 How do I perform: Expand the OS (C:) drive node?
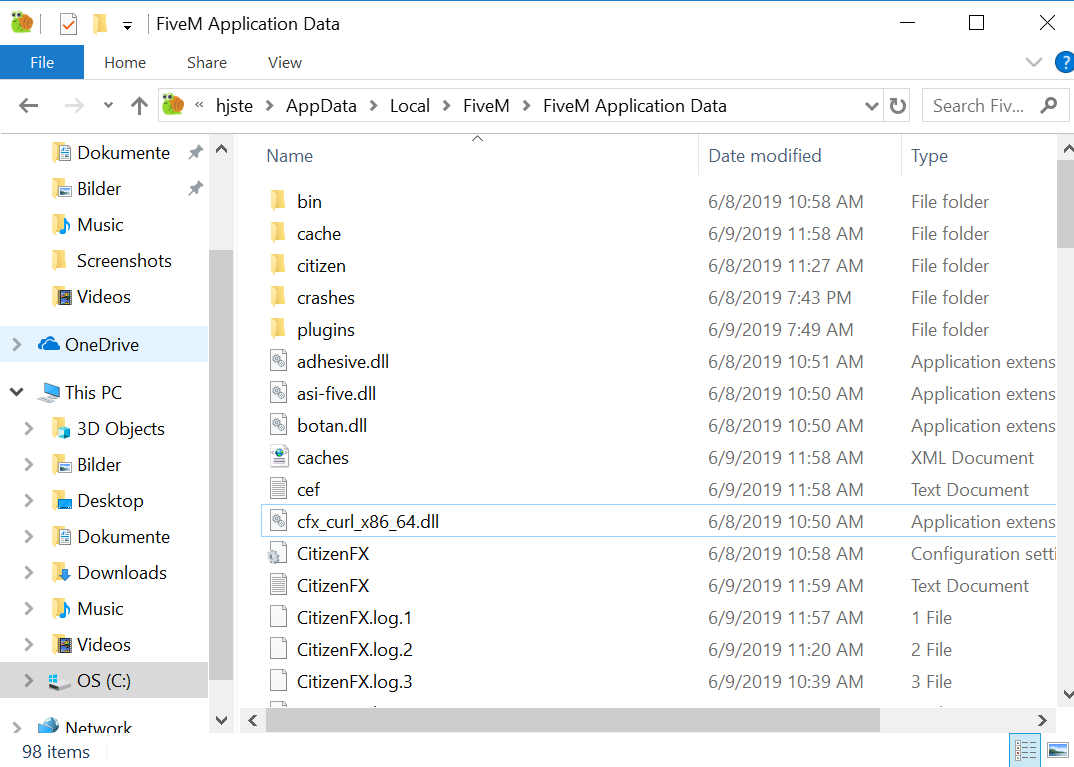pyautogui.click(x=29, y=681)
